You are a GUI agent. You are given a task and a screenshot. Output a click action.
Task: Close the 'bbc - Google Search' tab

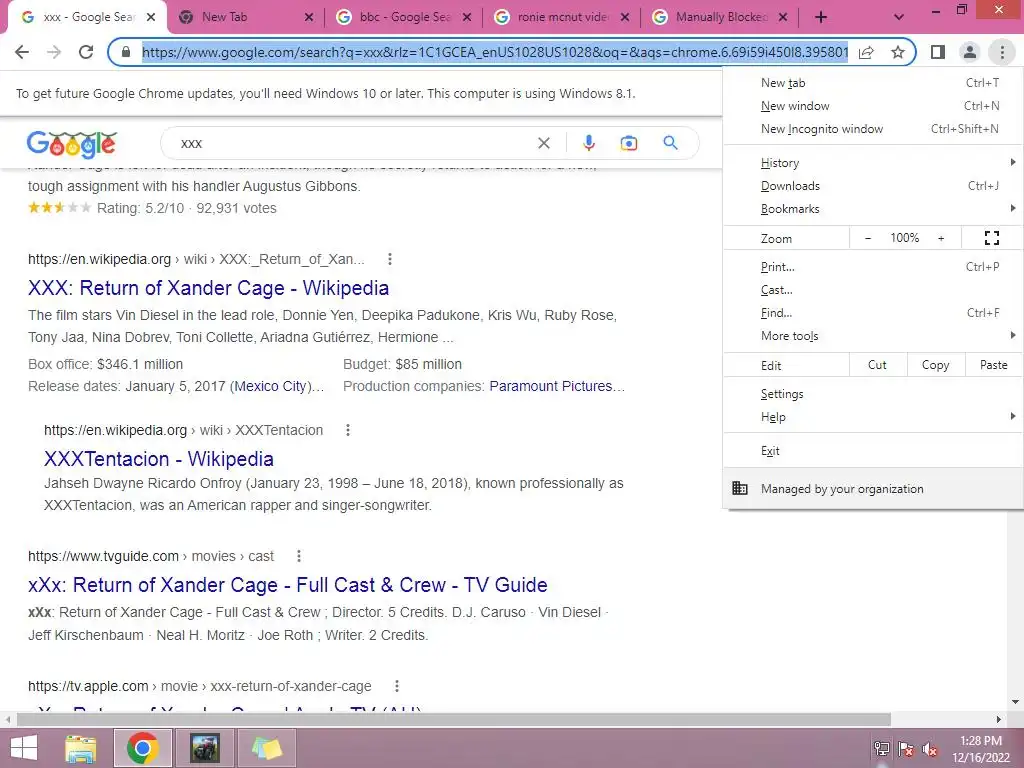pyautogui.click(x=467, y=18)
